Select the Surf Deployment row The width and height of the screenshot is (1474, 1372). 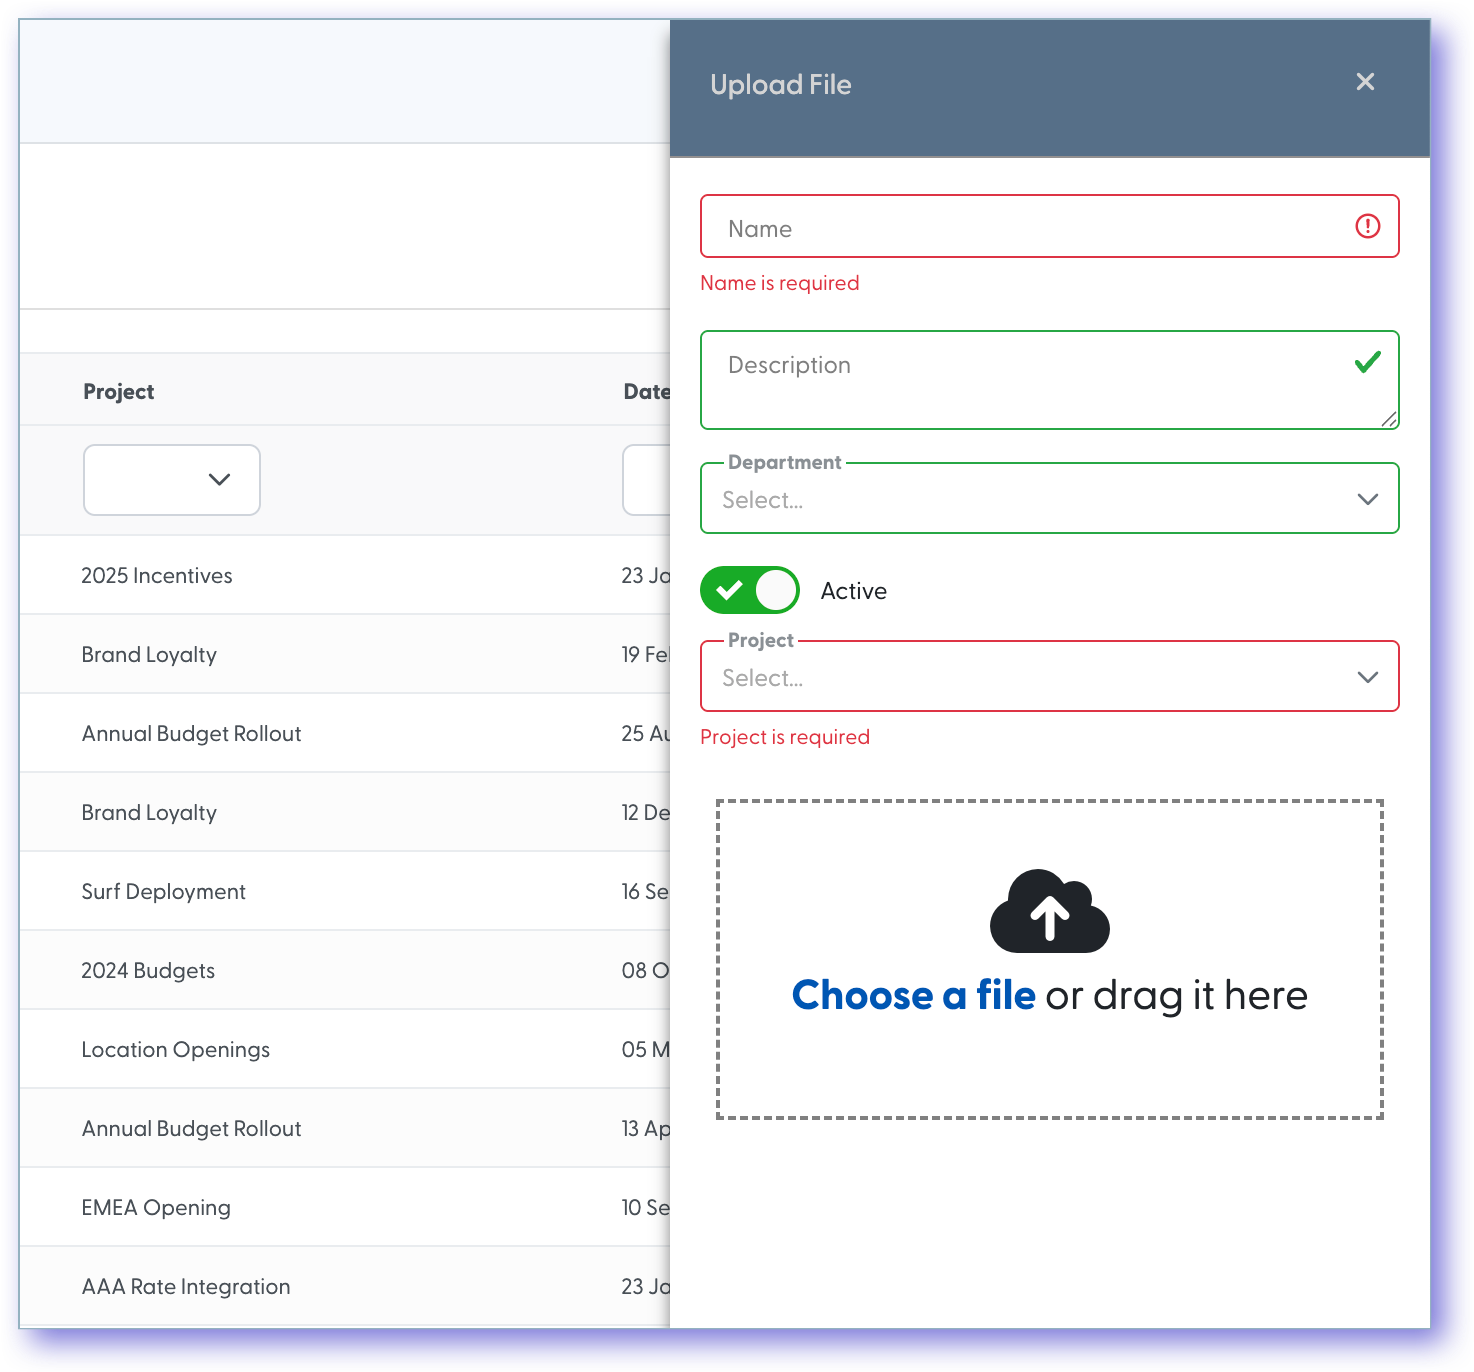tap(344, 891)
